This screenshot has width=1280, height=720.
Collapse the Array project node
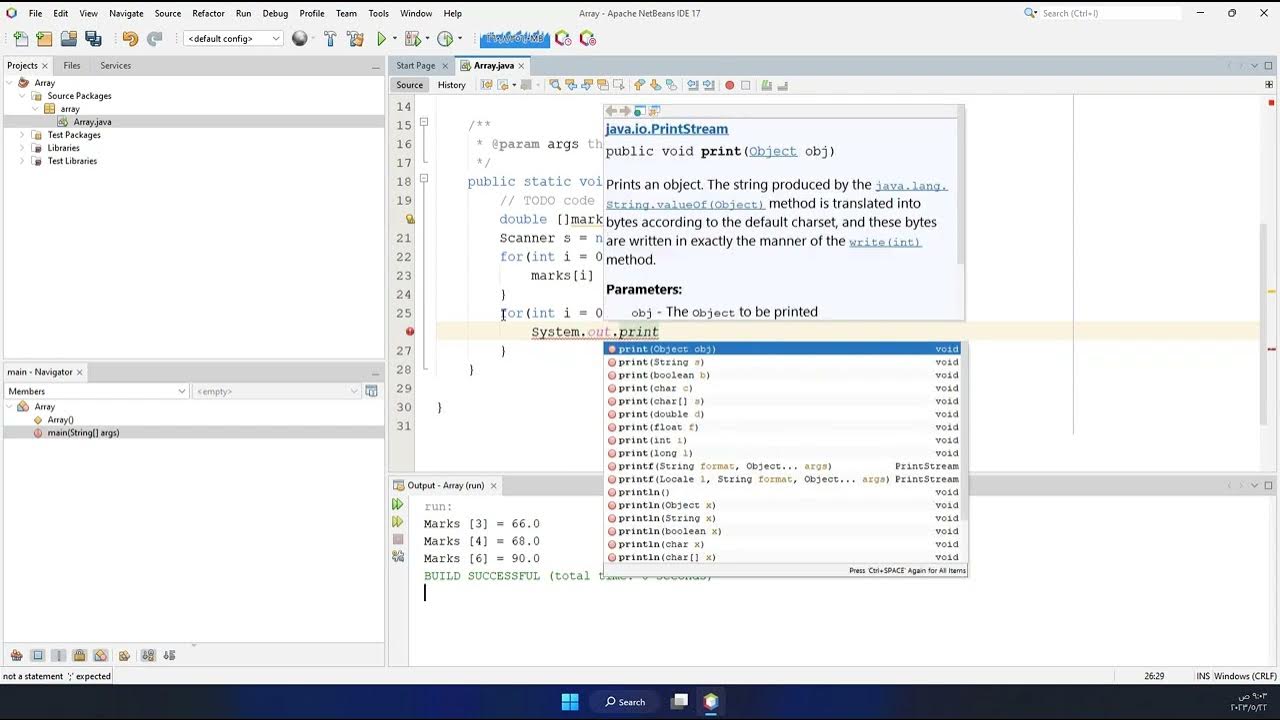coord(10,83)
